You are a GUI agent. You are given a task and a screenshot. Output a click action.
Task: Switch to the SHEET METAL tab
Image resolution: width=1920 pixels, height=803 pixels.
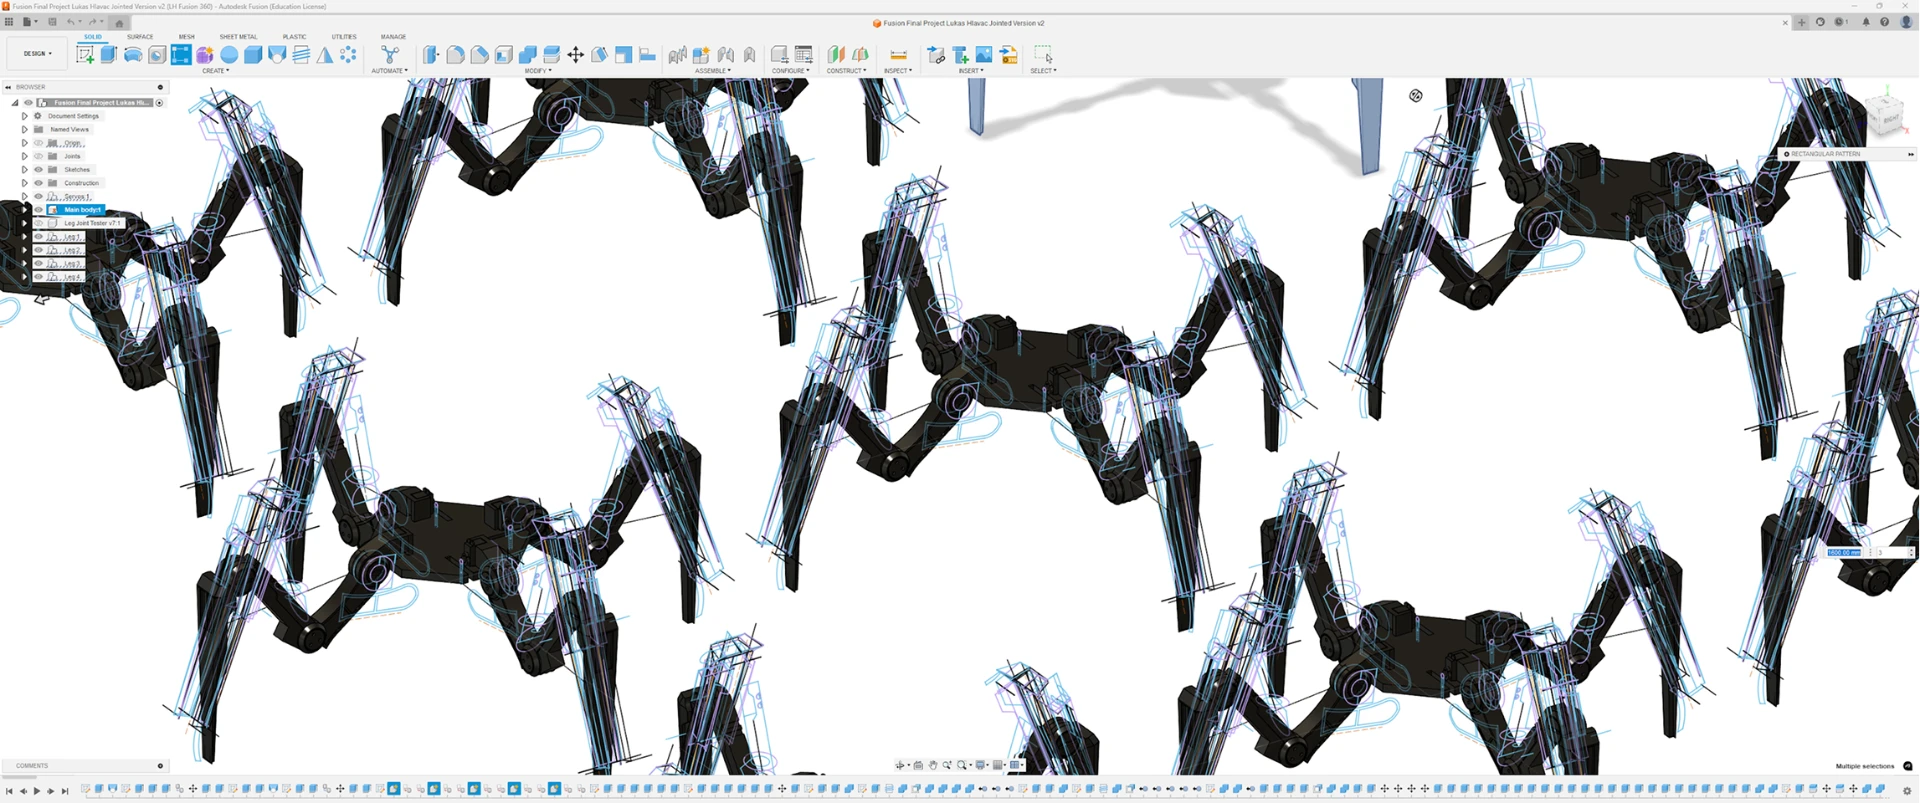point(238,37)
